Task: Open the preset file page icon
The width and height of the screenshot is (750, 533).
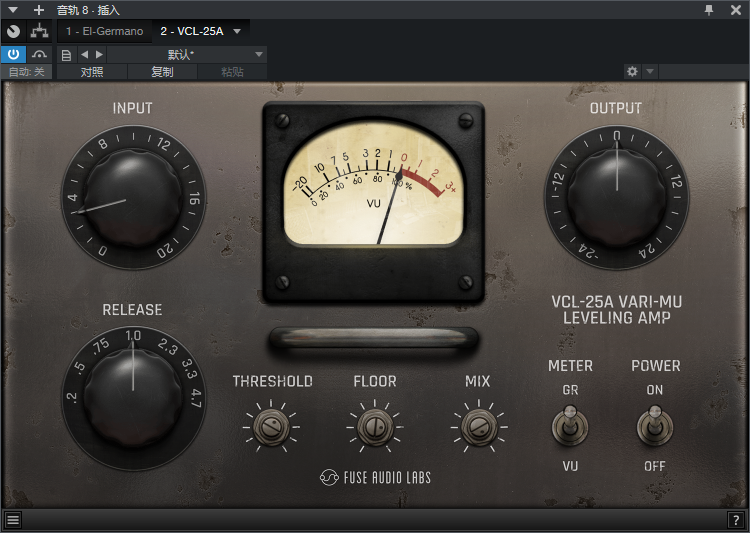Action: (66, 55)
